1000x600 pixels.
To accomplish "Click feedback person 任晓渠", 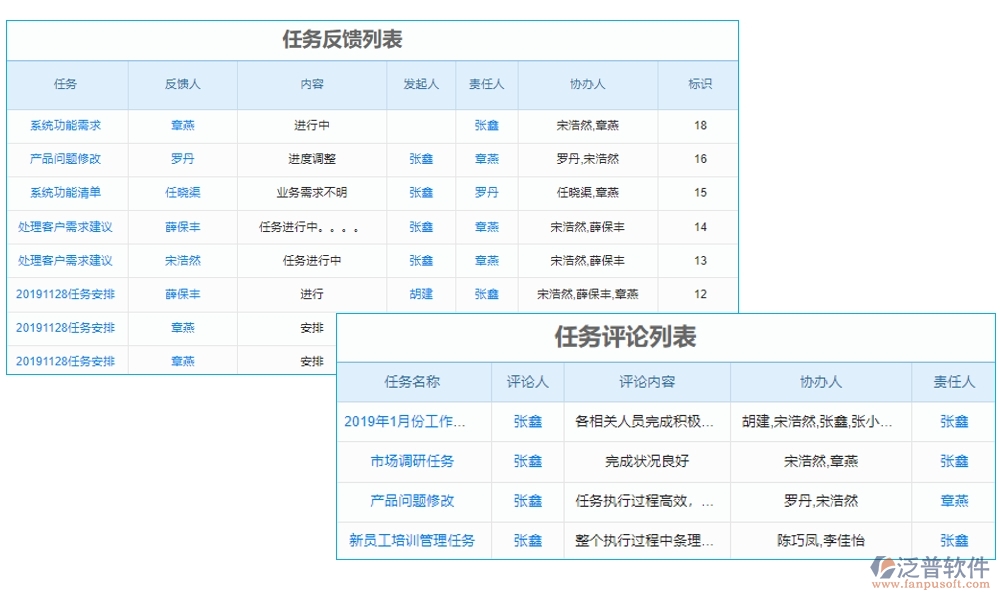I will pyautogui.click(x=182, y=193).
